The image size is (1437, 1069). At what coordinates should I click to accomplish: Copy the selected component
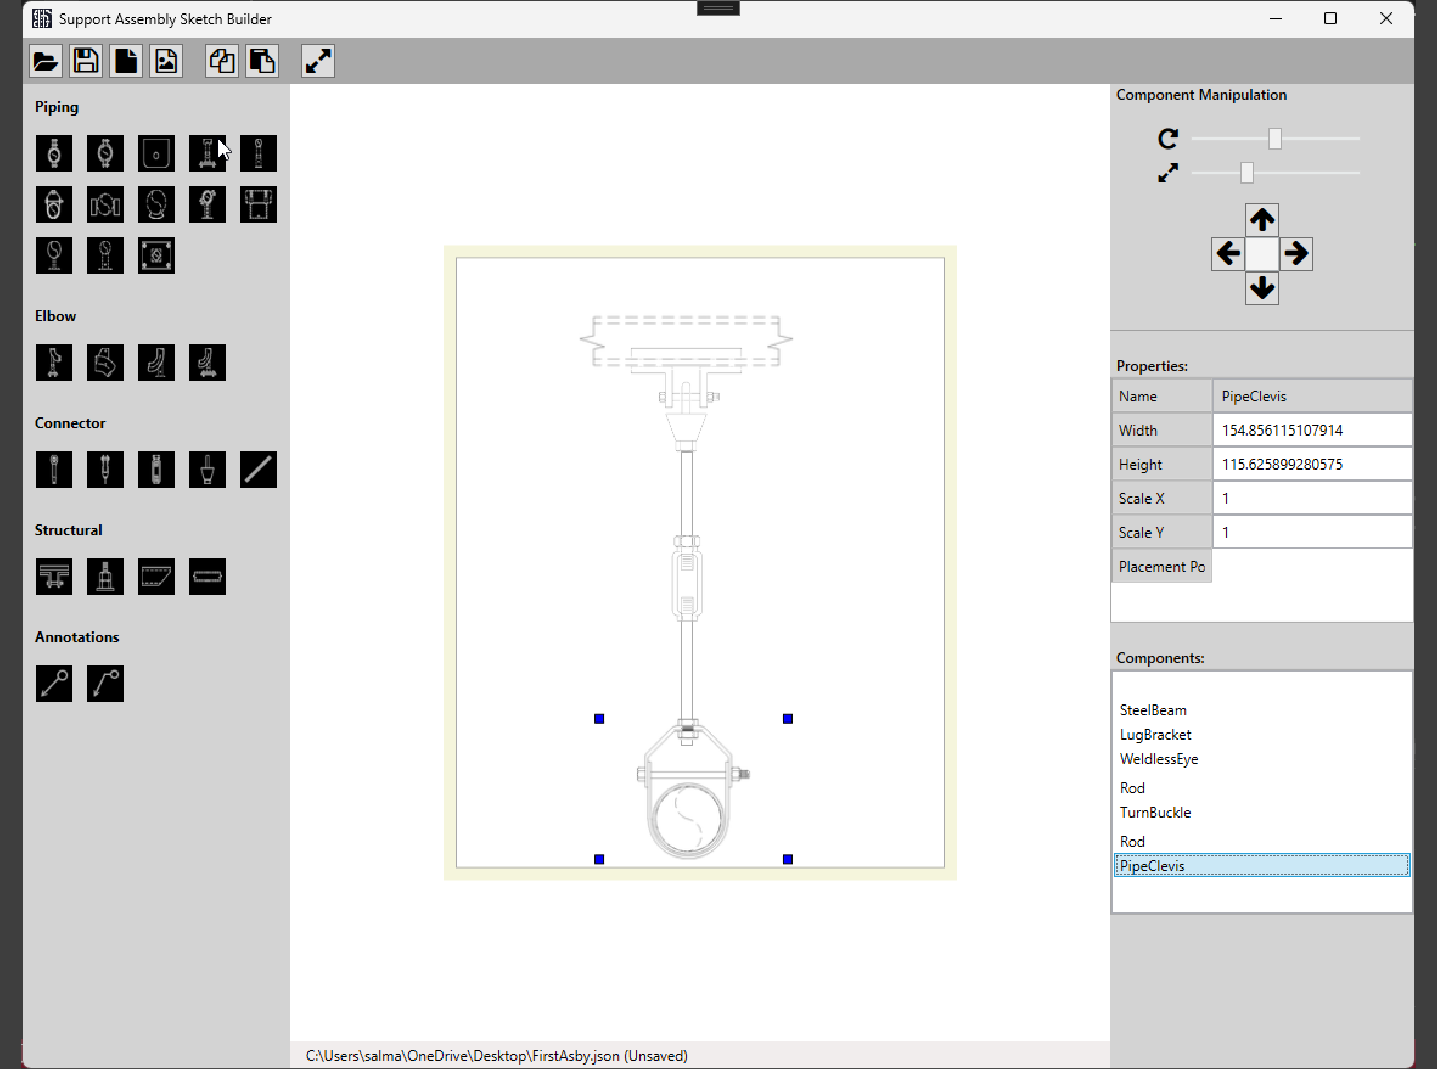[222, 61]
